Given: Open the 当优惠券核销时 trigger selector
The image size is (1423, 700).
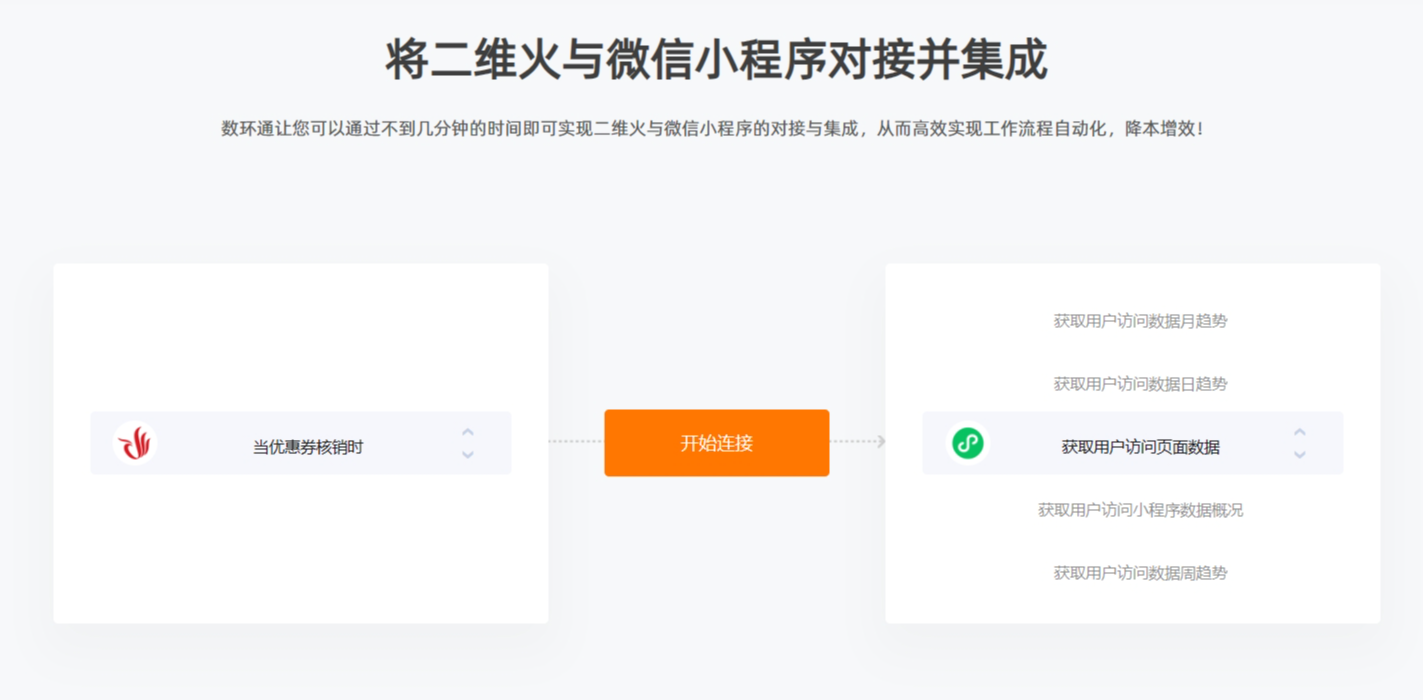Looking at the screenshot, I should [301, 443].
